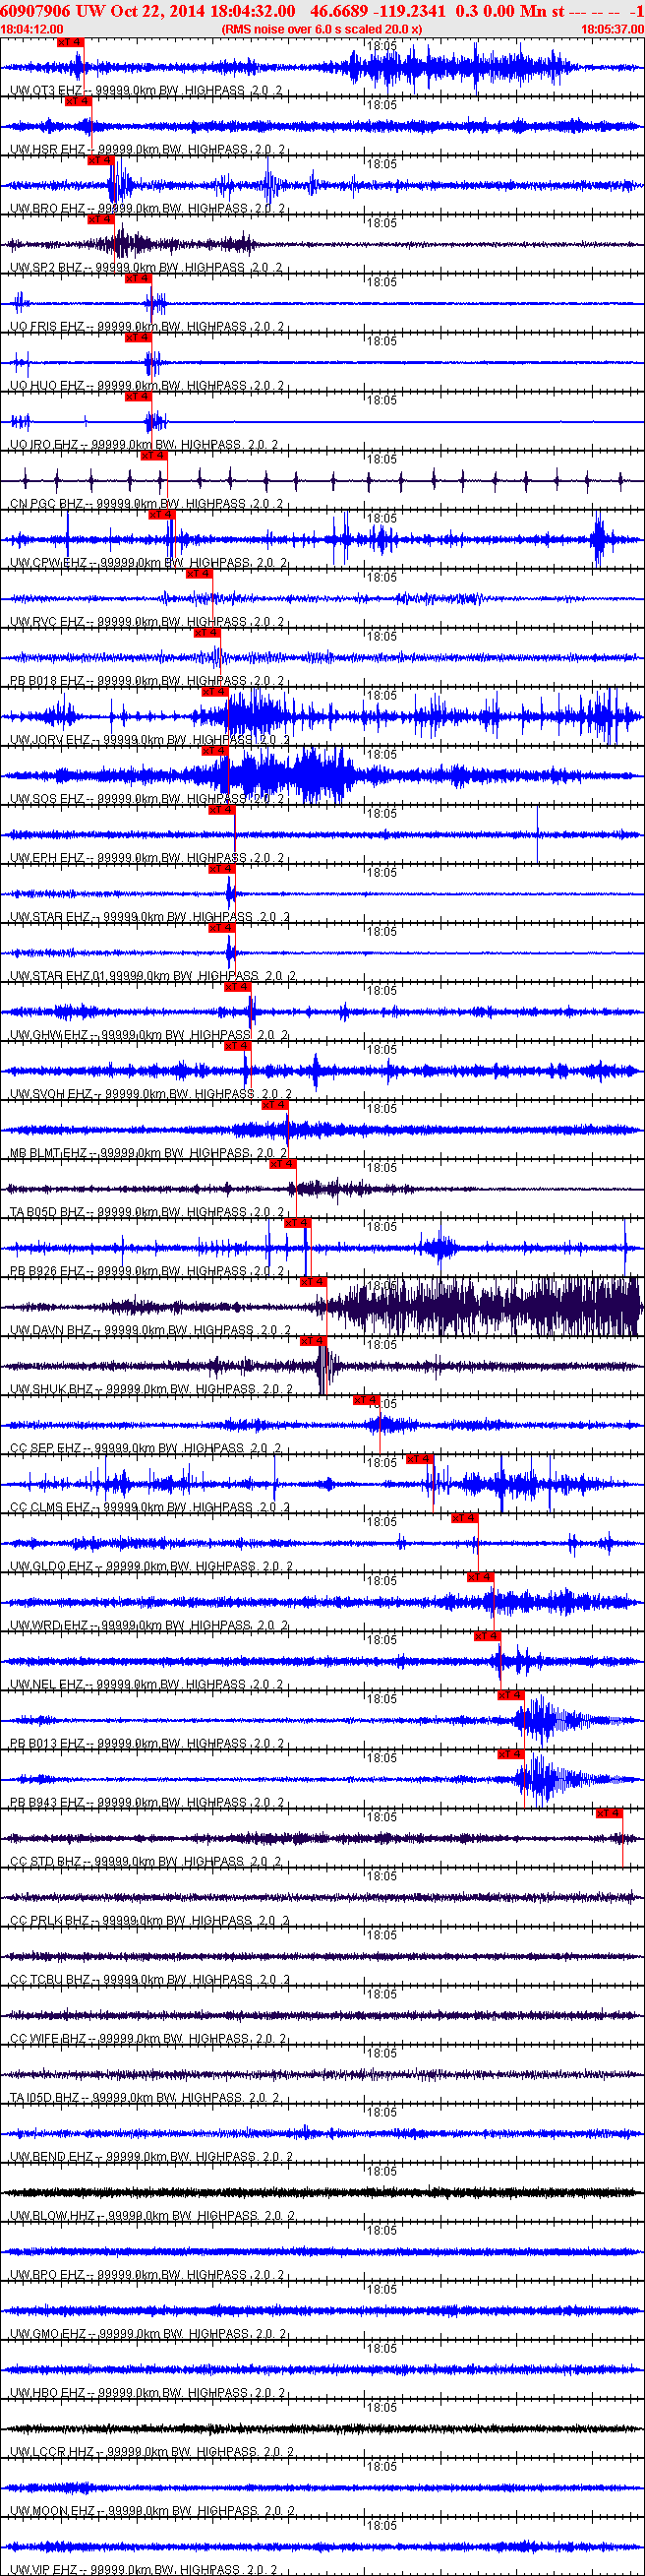
Task: Select the red pick marker on UW.JORV trace
Action: (x=214, y=692)
